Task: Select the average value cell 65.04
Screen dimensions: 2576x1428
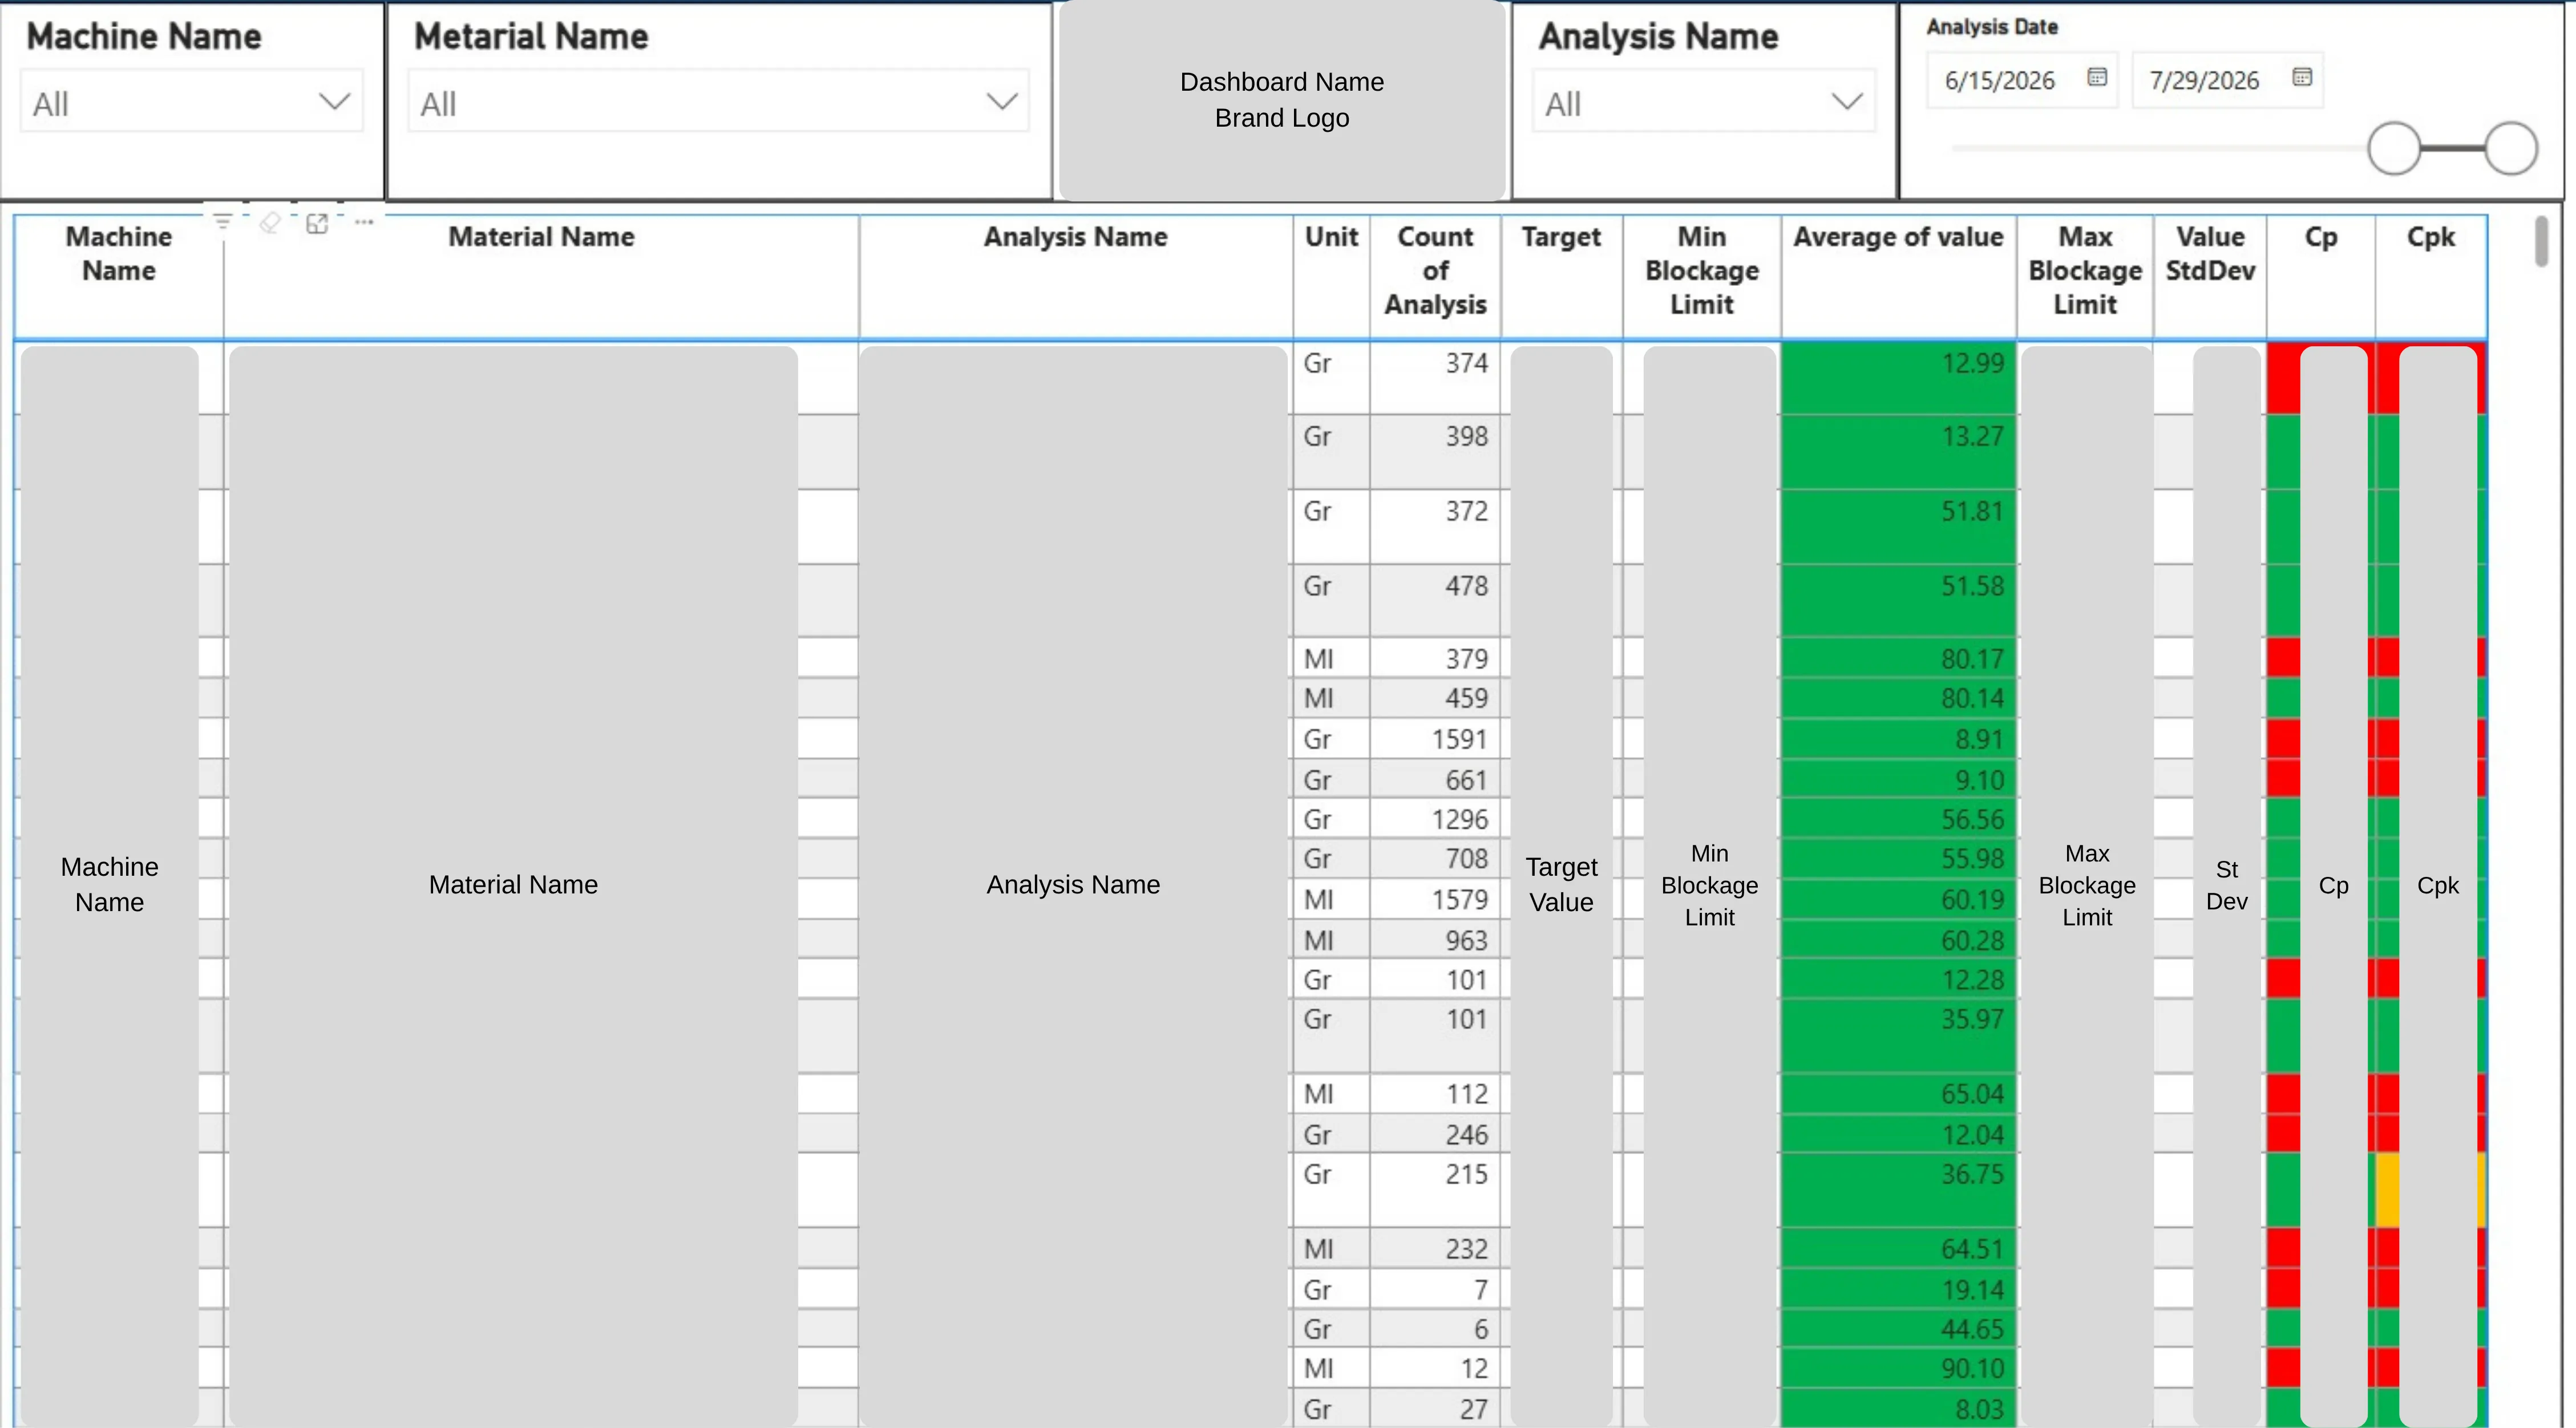Action: 1898,1093
